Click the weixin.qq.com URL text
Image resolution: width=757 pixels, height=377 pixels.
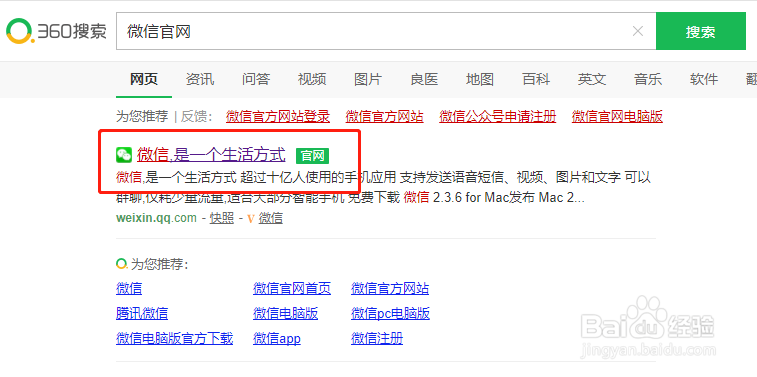click(x=156, y=218)
